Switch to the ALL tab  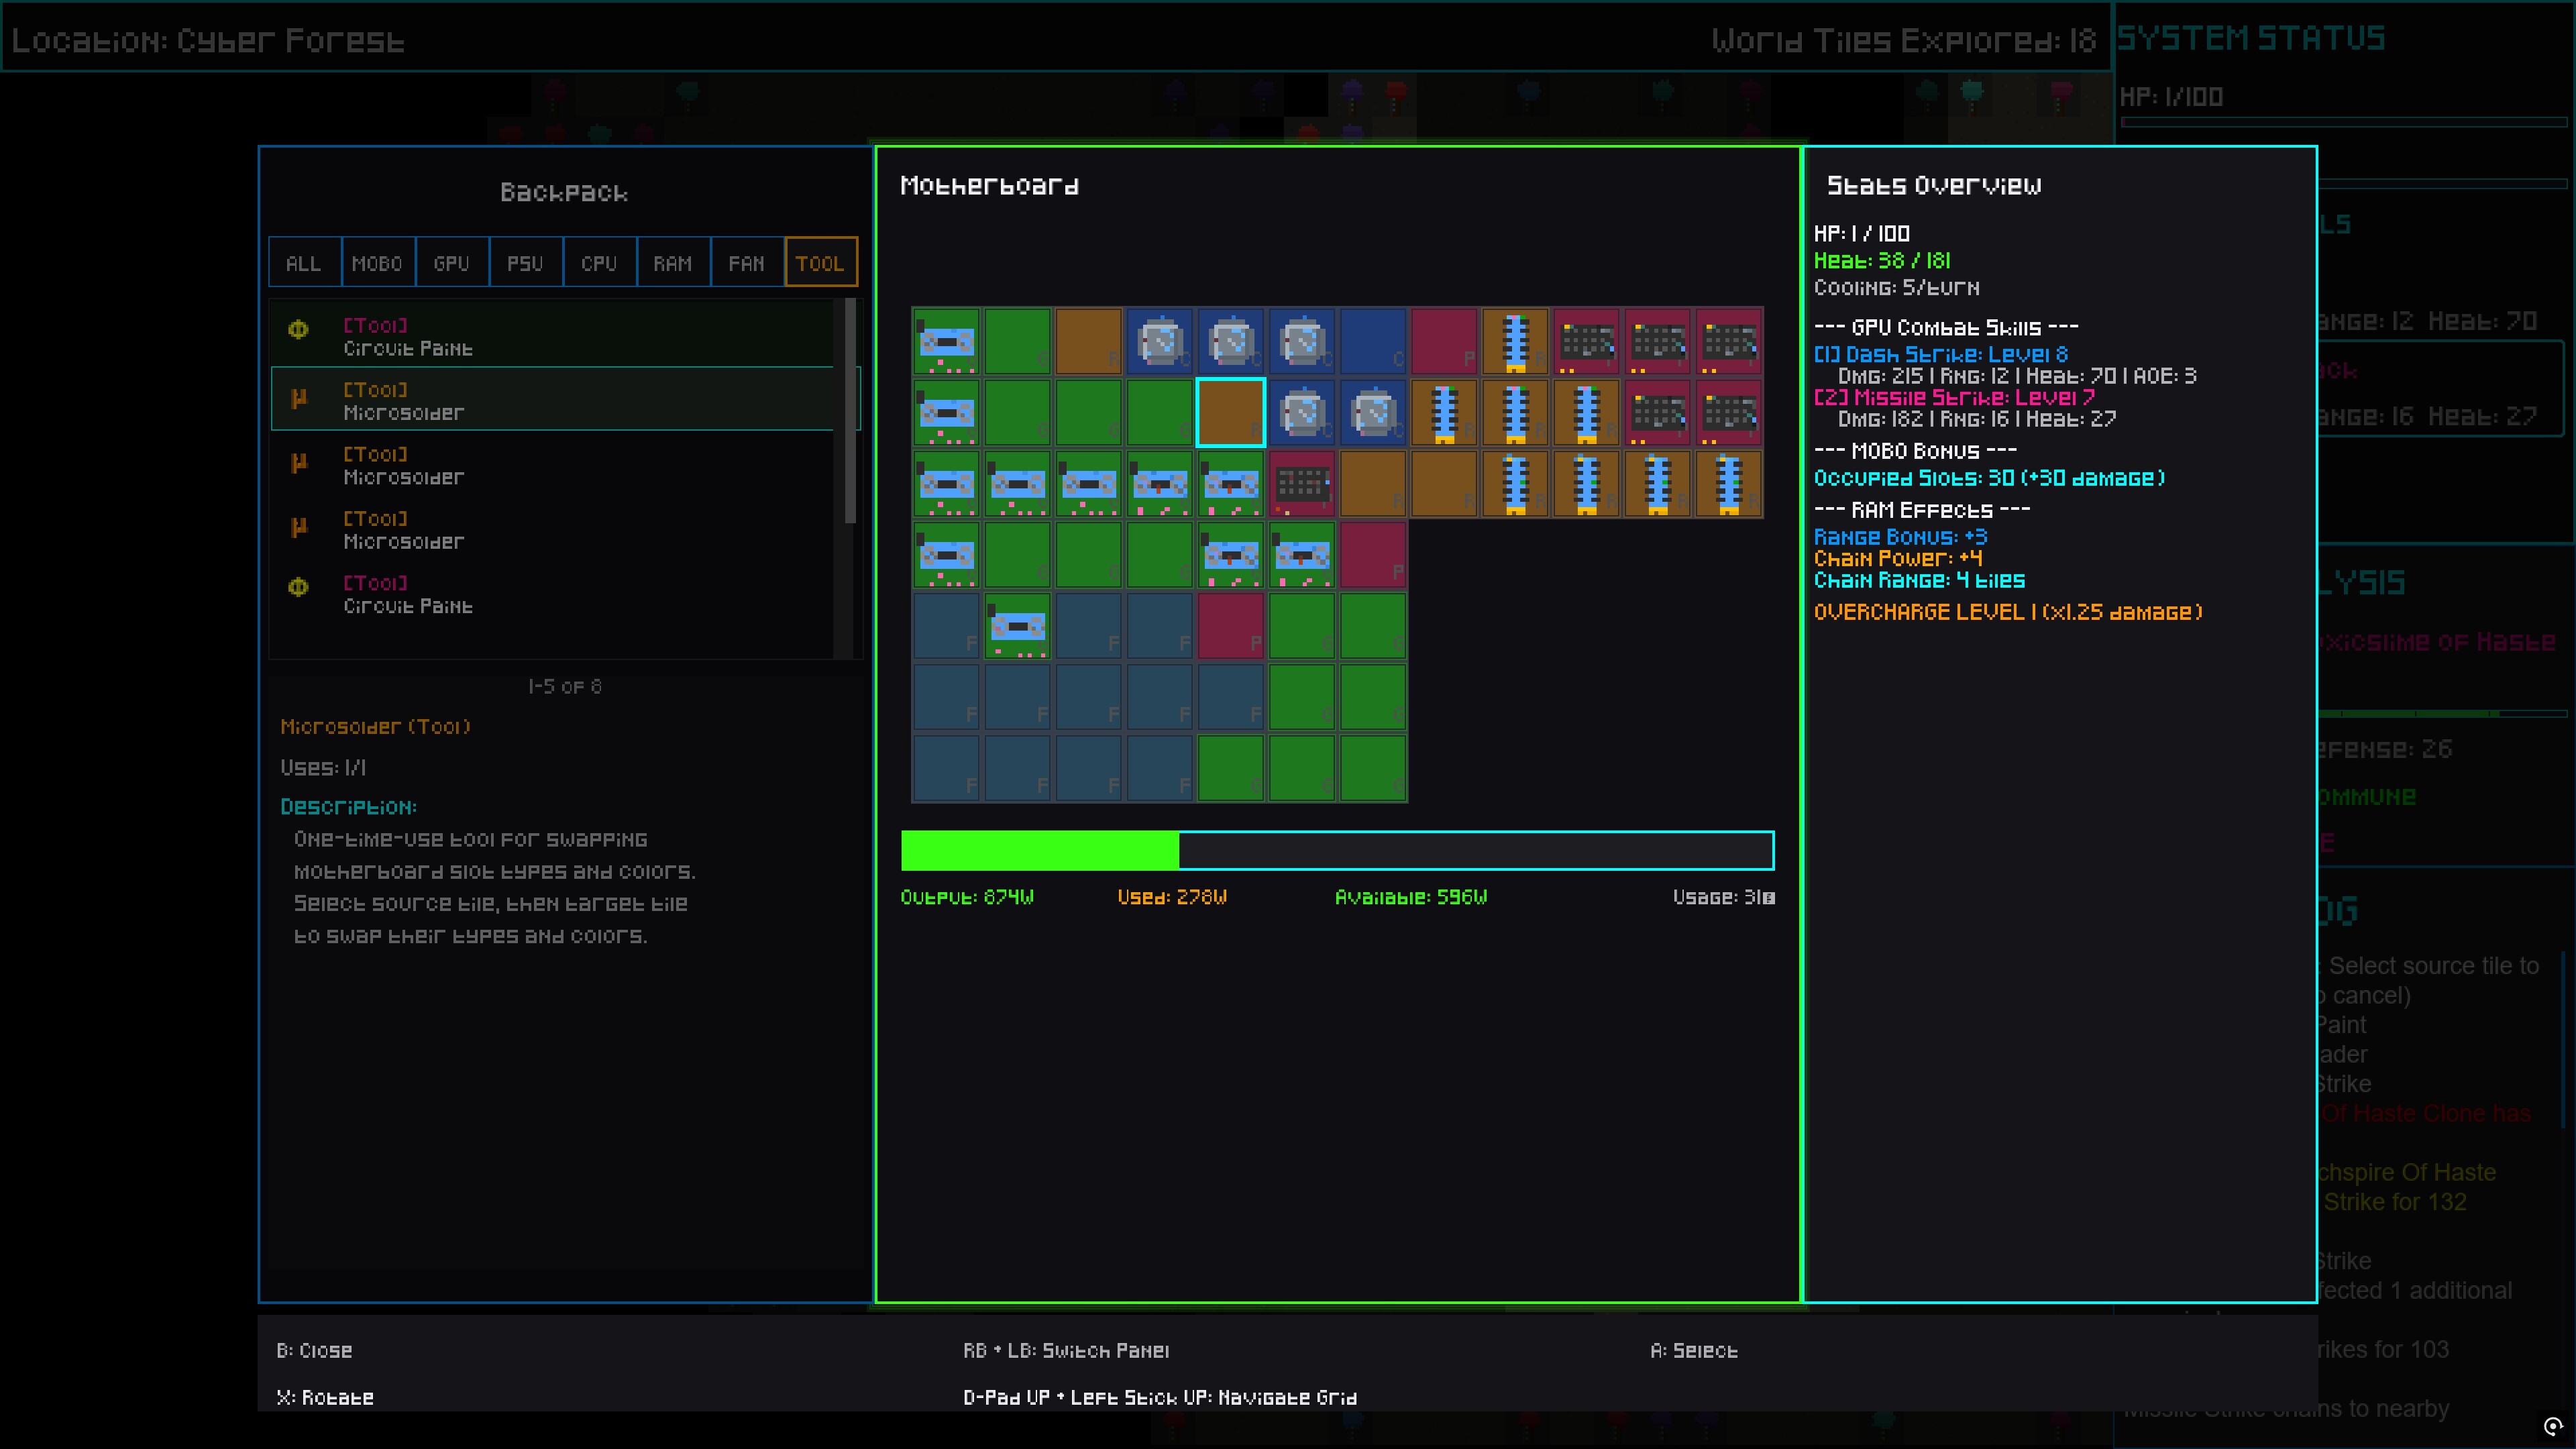pos(303,262)
